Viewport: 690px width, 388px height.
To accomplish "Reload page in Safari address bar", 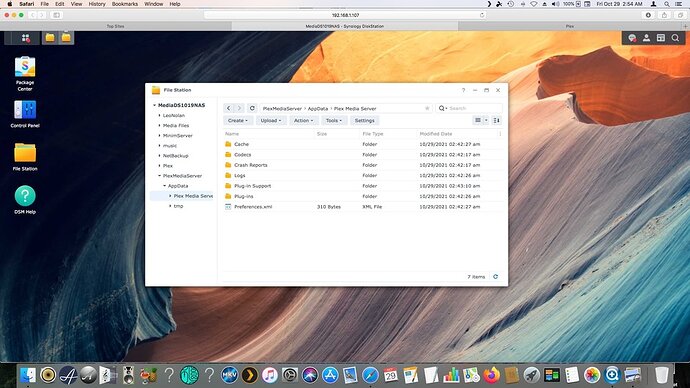I will [x=482, y=15].
